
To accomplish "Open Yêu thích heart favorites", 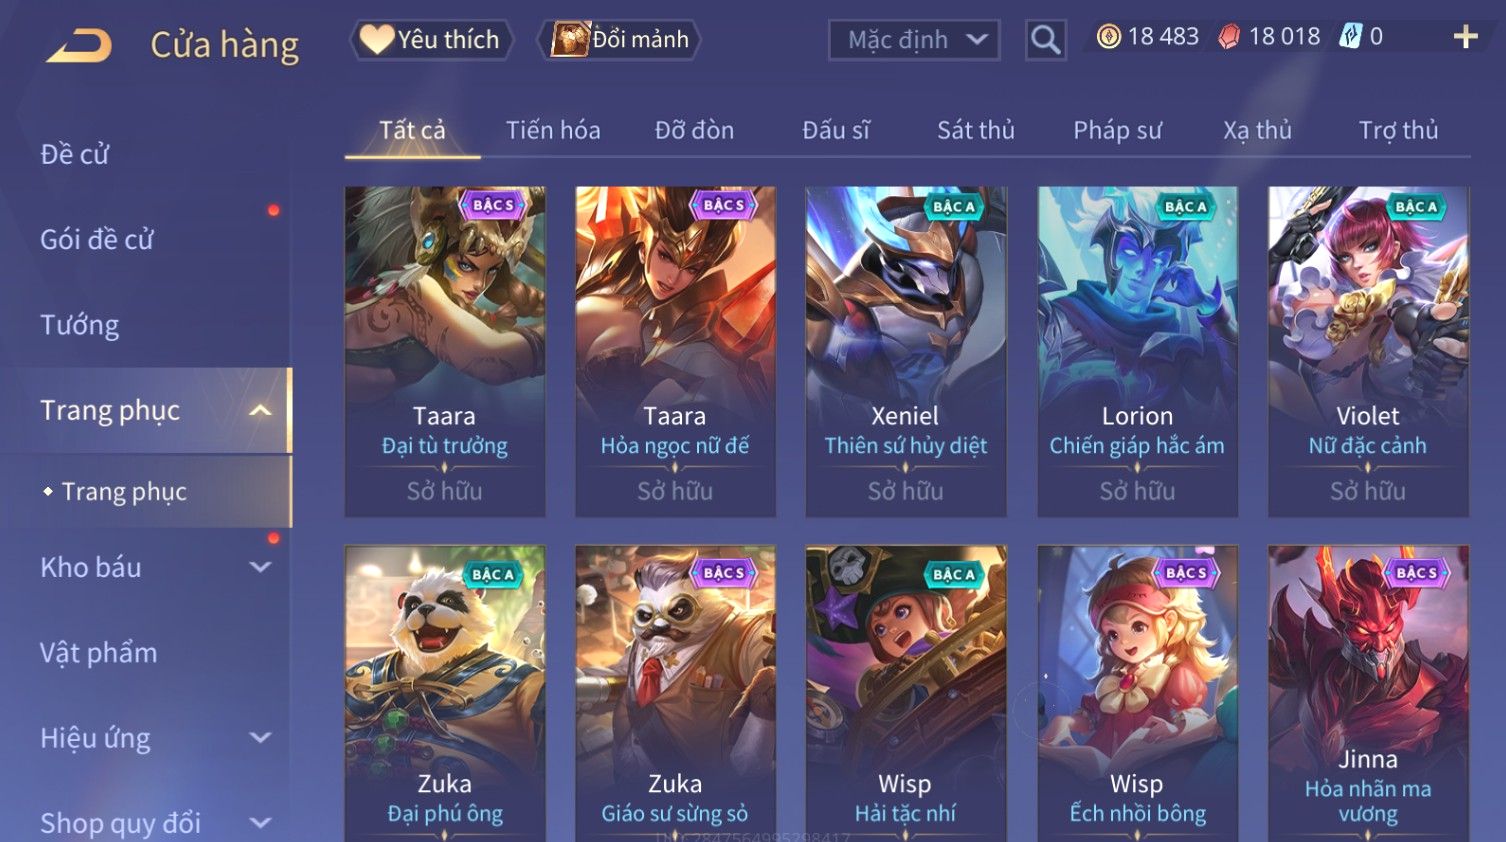I will tap(431, 39).
